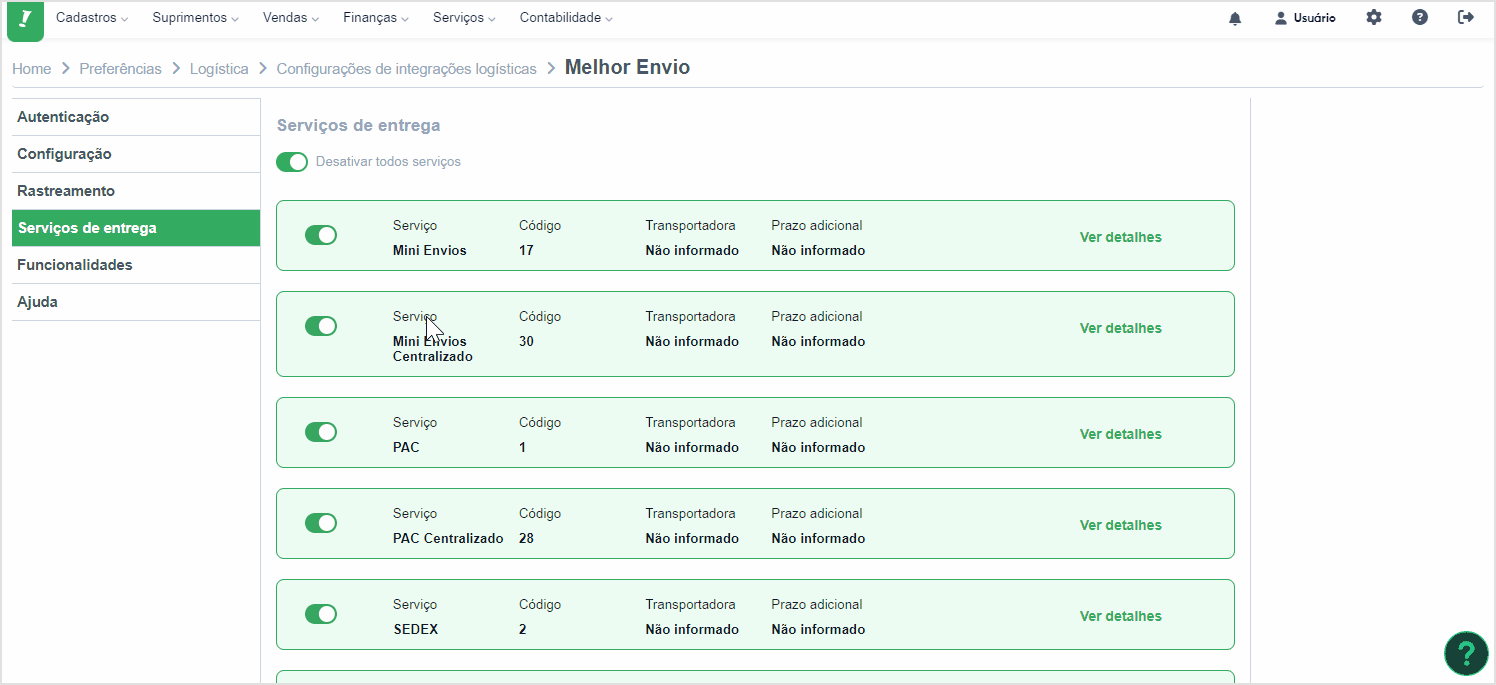This screenshot has width=1496, height=685.
Task: Click the code value 17
Action: (526, 250)
